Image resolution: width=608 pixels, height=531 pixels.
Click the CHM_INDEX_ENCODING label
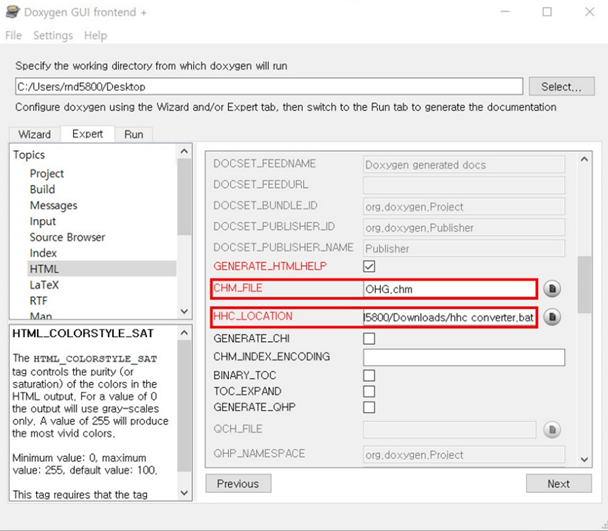tap(271, 356)
